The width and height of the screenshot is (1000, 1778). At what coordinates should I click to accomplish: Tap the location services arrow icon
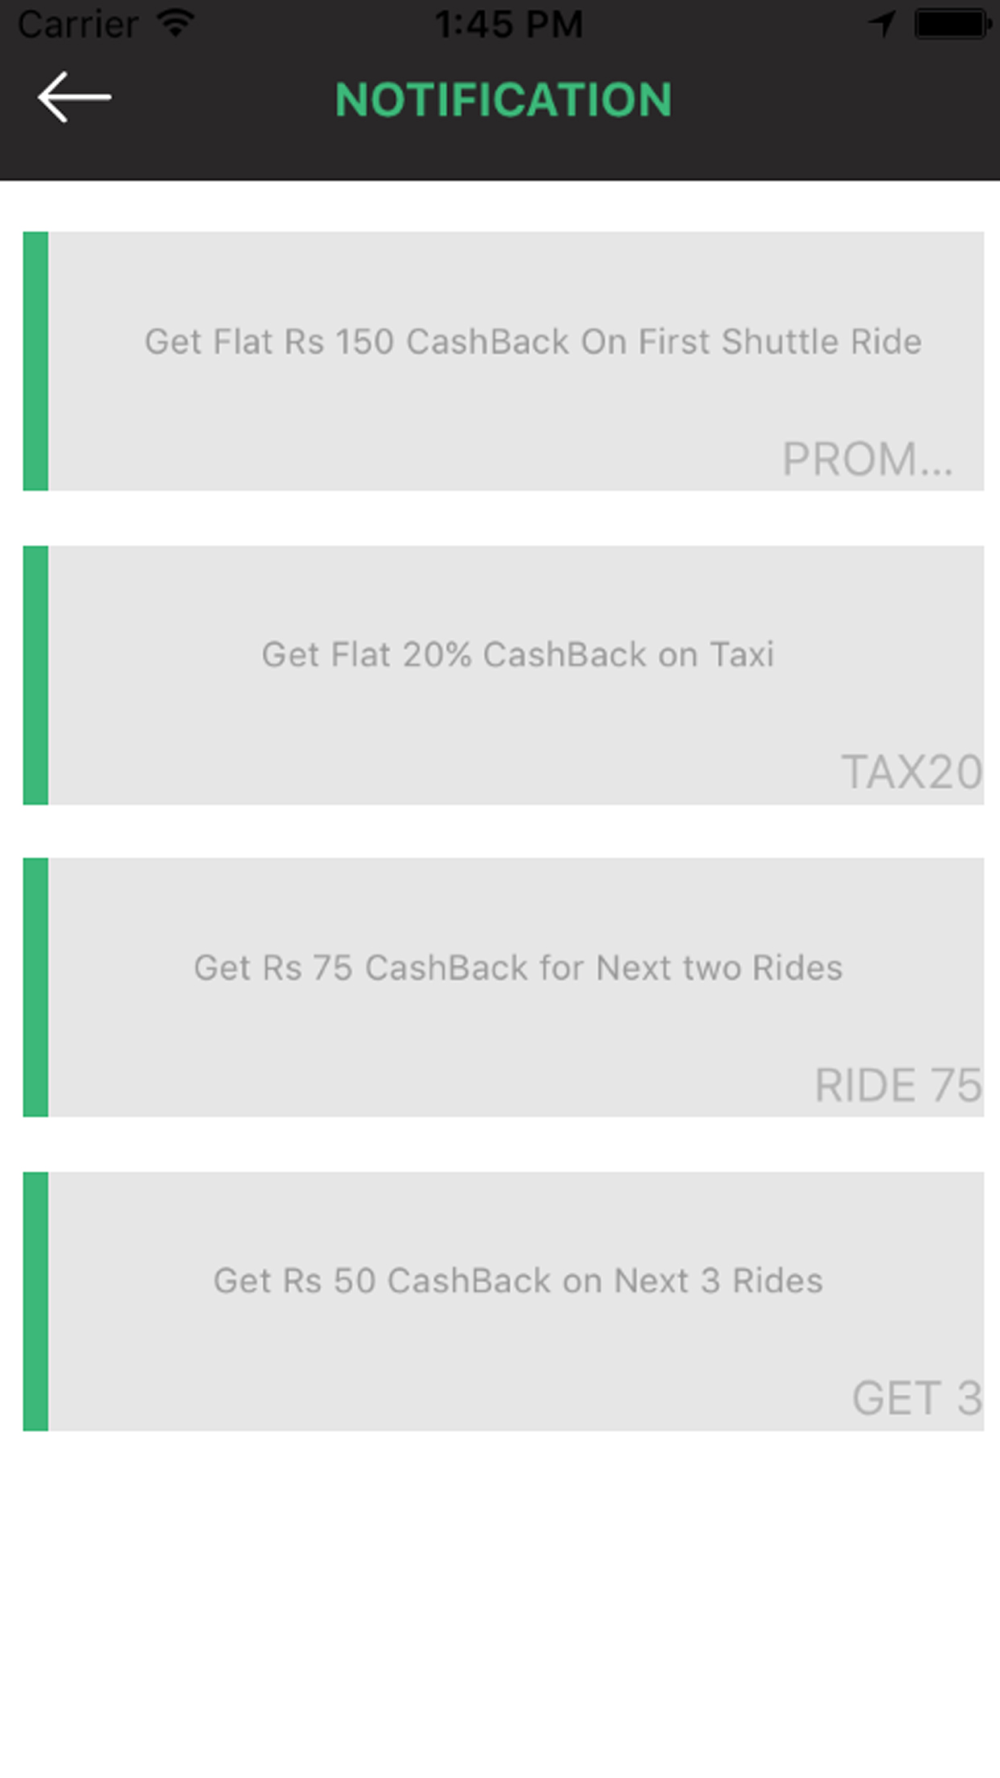pyautogui.click(x=882, y=23)
